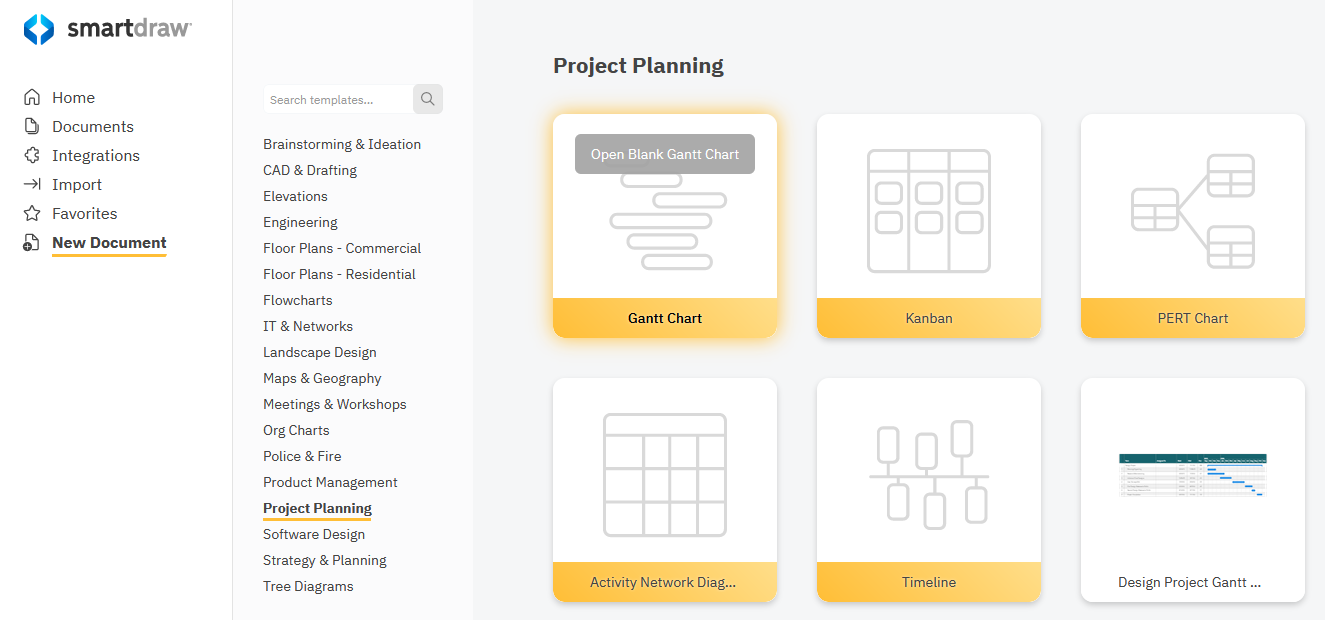Click the search magnifier icon
1325x620 pixels.
coord(427,99)
